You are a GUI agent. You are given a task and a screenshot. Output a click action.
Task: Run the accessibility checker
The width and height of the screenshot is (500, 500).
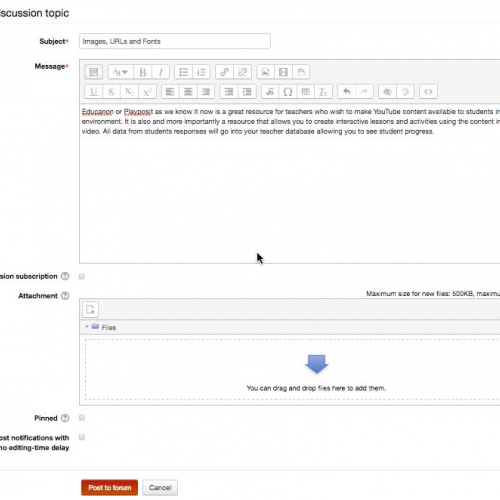[x=387, y=91]
